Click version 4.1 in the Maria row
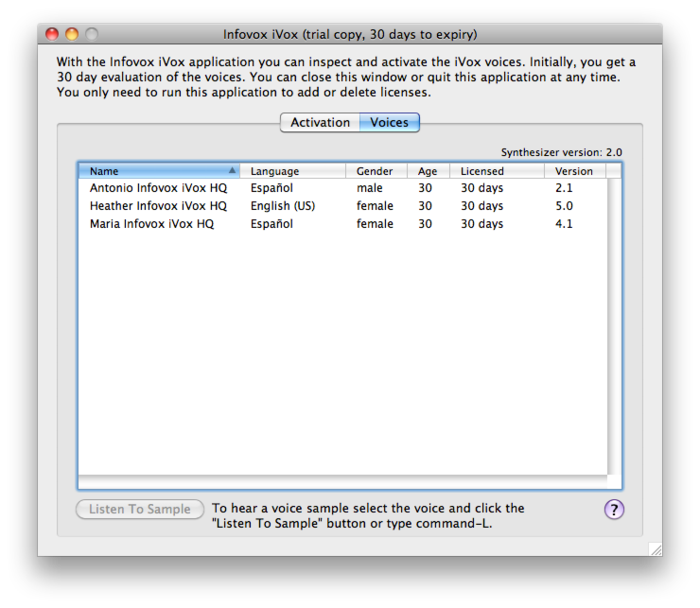 click(x=564, y=224)
